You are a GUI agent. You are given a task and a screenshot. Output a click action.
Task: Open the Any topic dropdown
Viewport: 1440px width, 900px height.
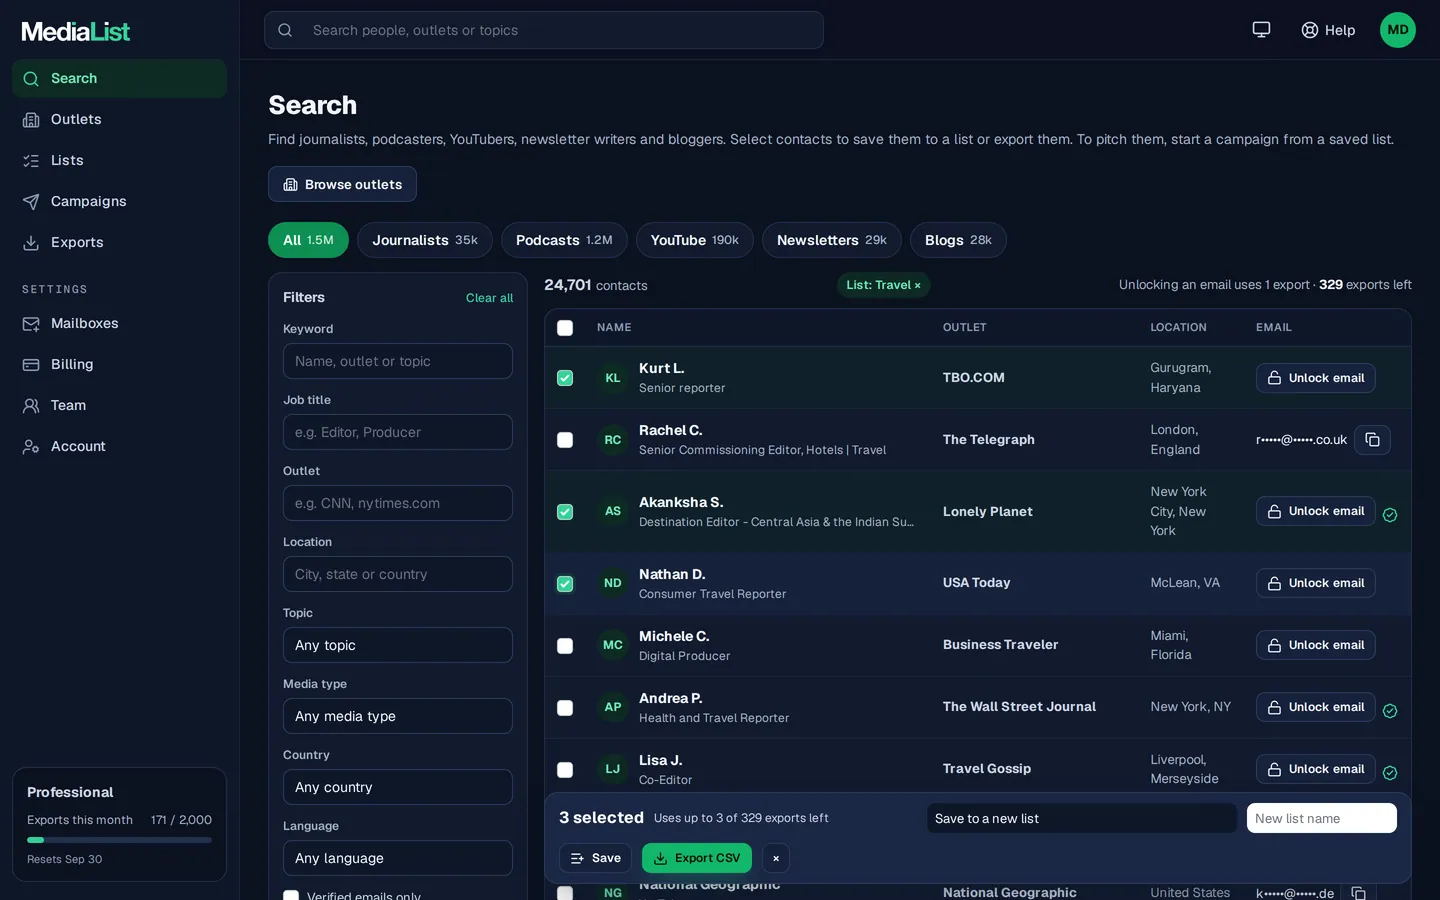pyautogui.click(x=398, y=645)
